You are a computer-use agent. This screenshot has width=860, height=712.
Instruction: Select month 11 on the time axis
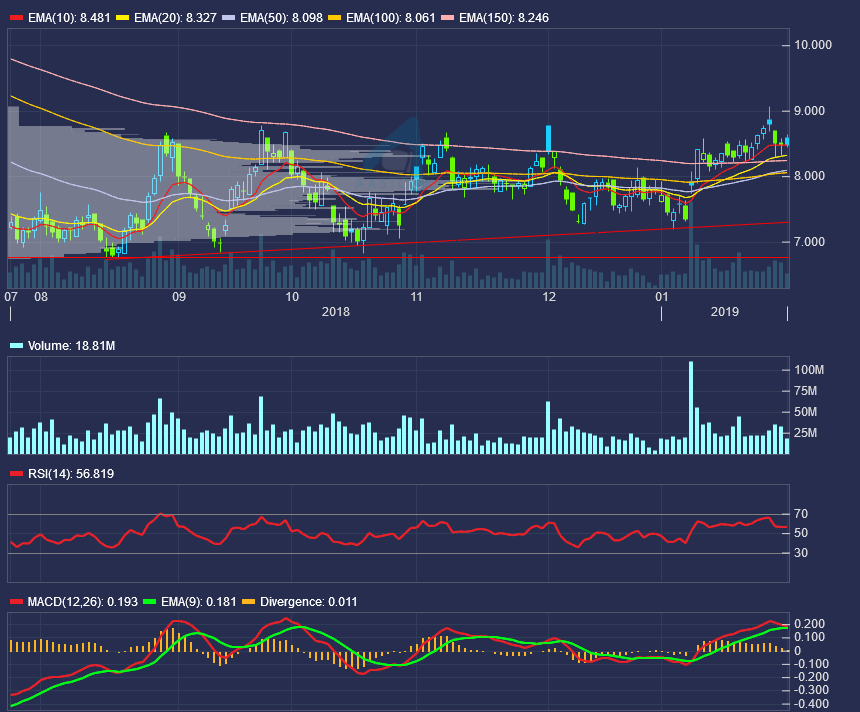pos(416,297)
